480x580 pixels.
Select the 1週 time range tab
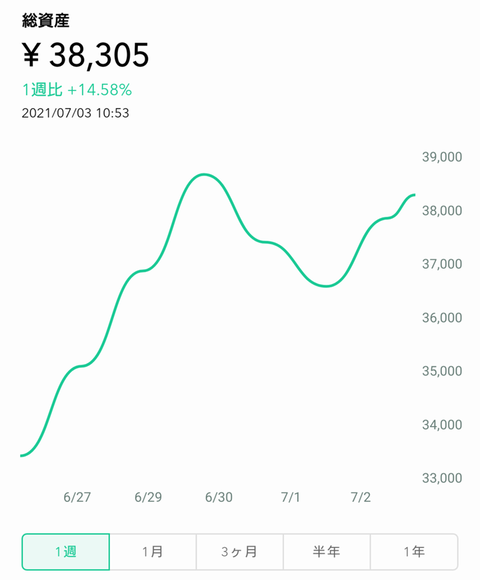pos(66,552)
